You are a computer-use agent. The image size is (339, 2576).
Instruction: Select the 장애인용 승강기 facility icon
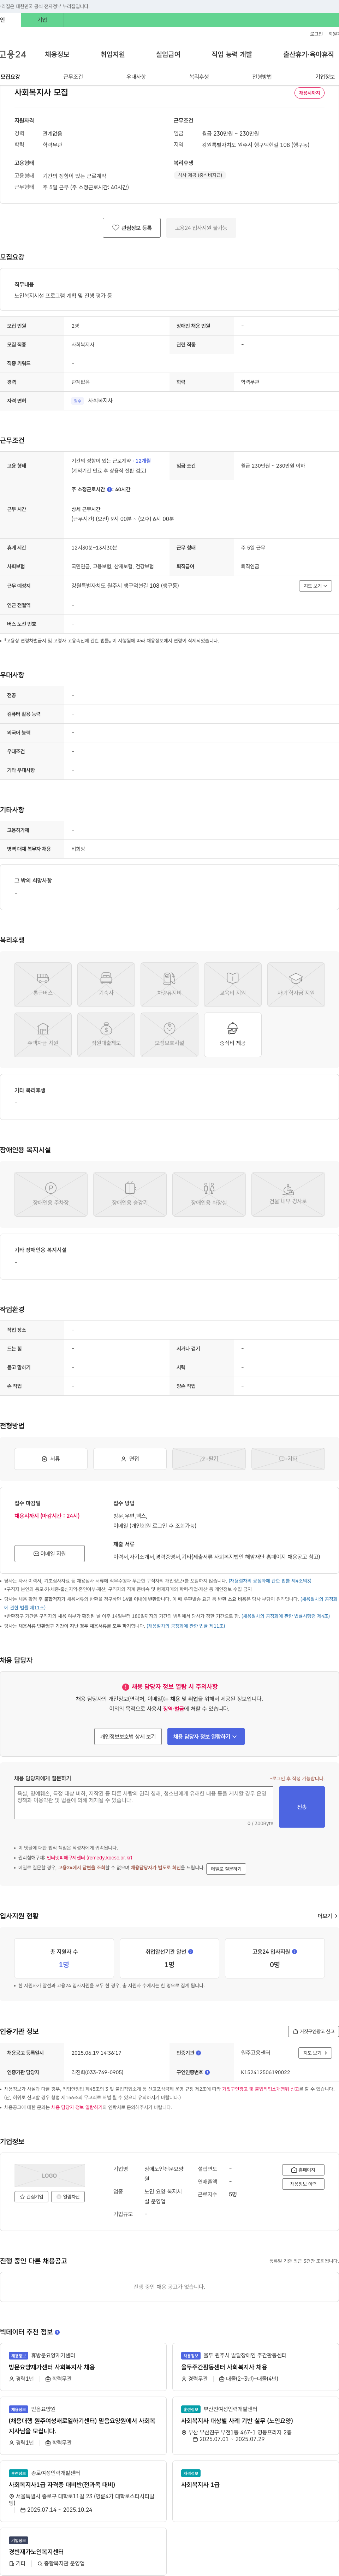[x=130, y=1194]
